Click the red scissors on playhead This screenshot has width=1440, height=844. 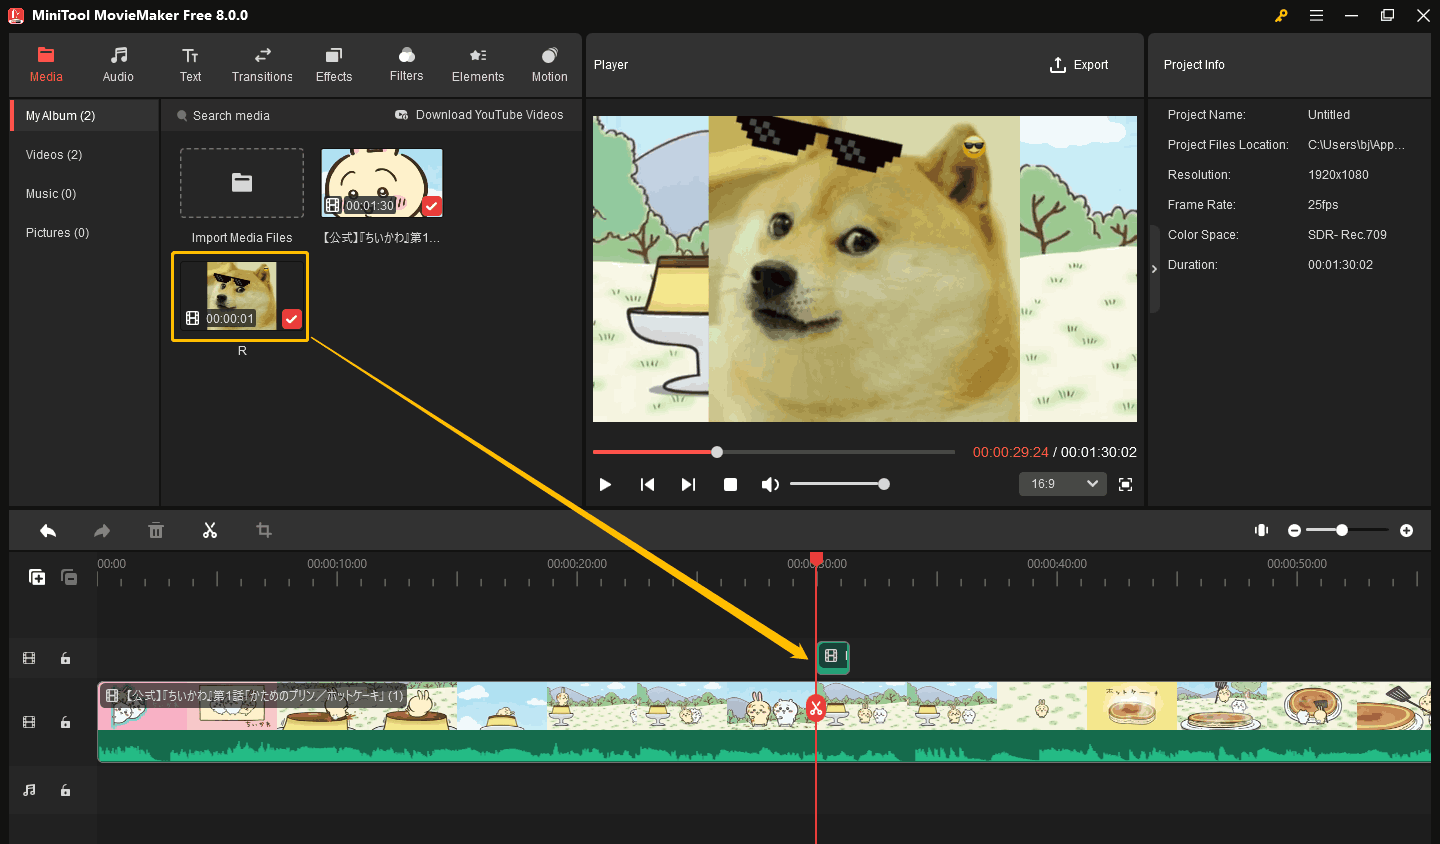(816, 709)
